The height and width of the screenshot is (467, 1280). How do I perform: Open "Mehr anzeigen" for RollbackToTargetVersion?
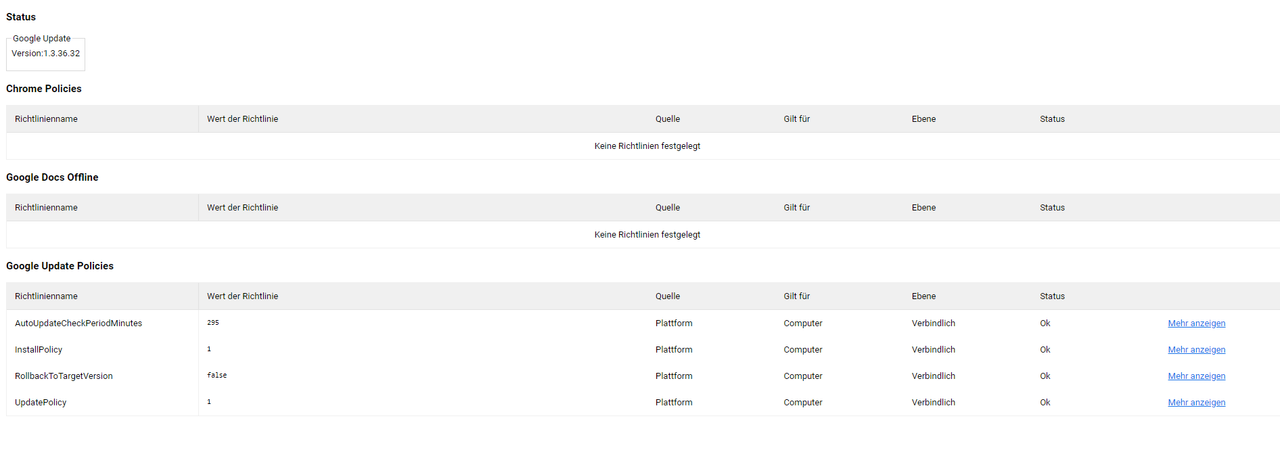pos(1196,376)
